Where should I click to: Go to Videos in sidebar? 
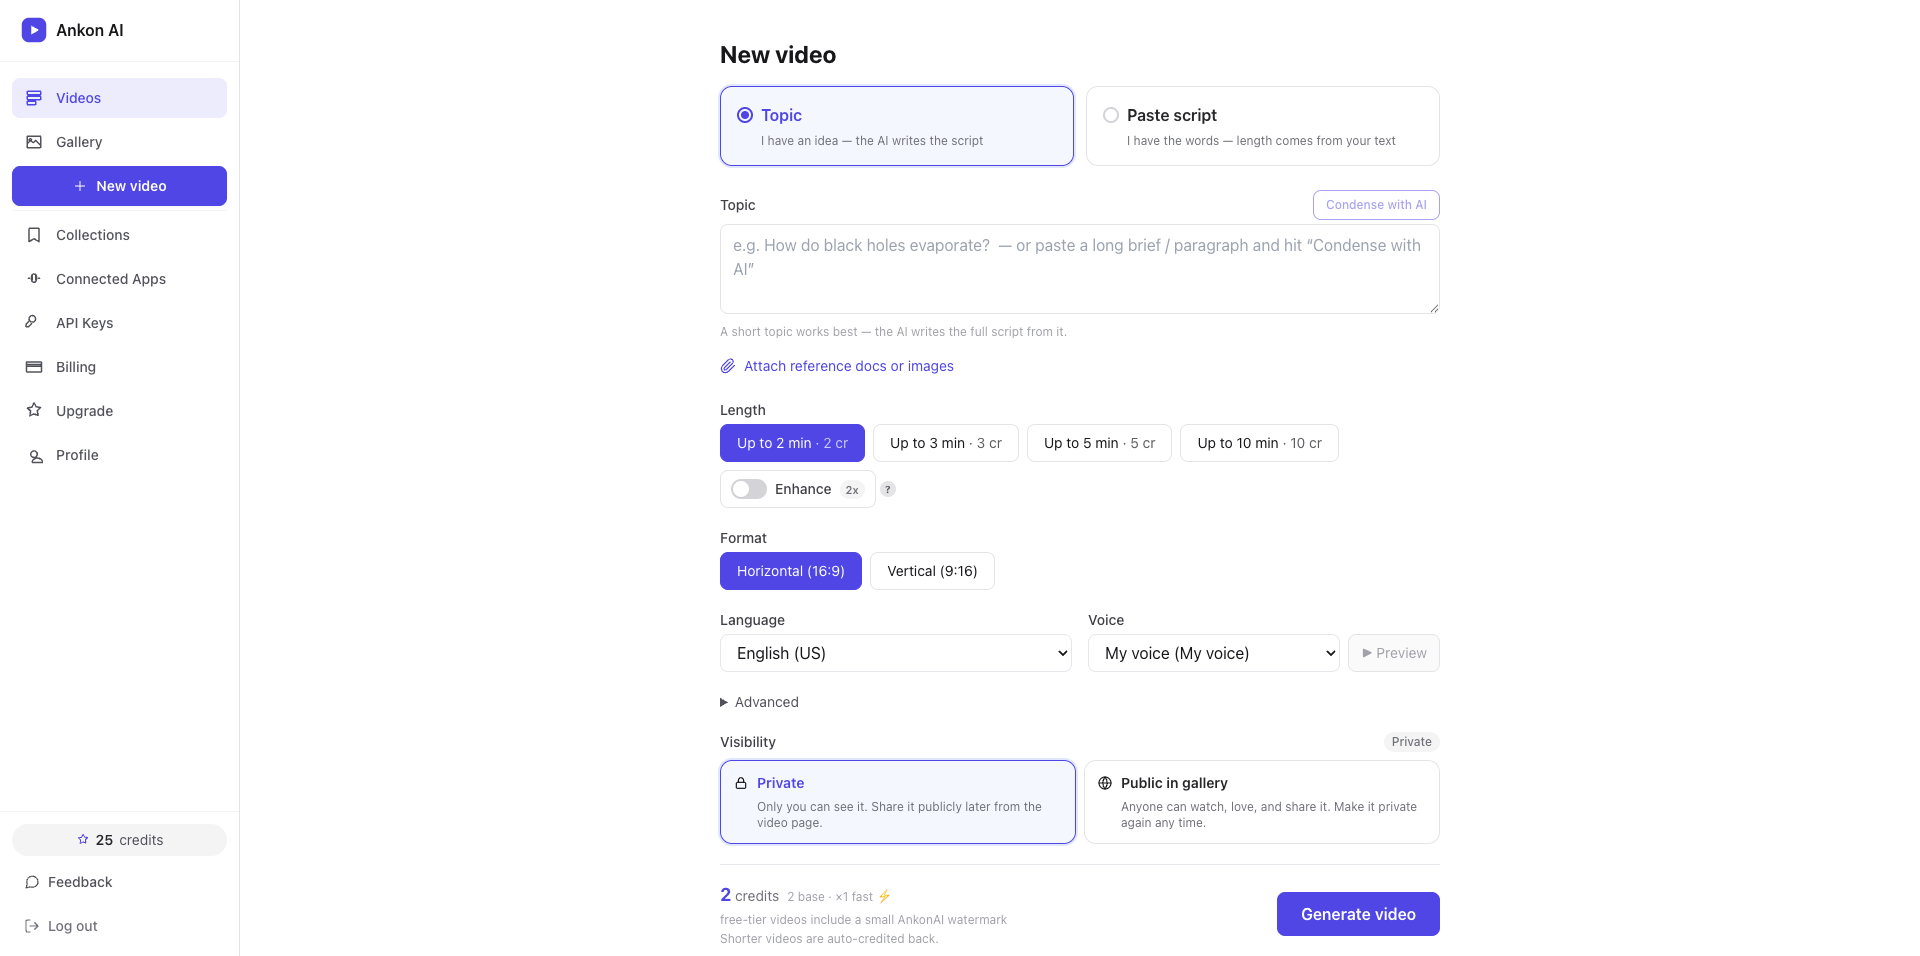click(x=119, y=98)
